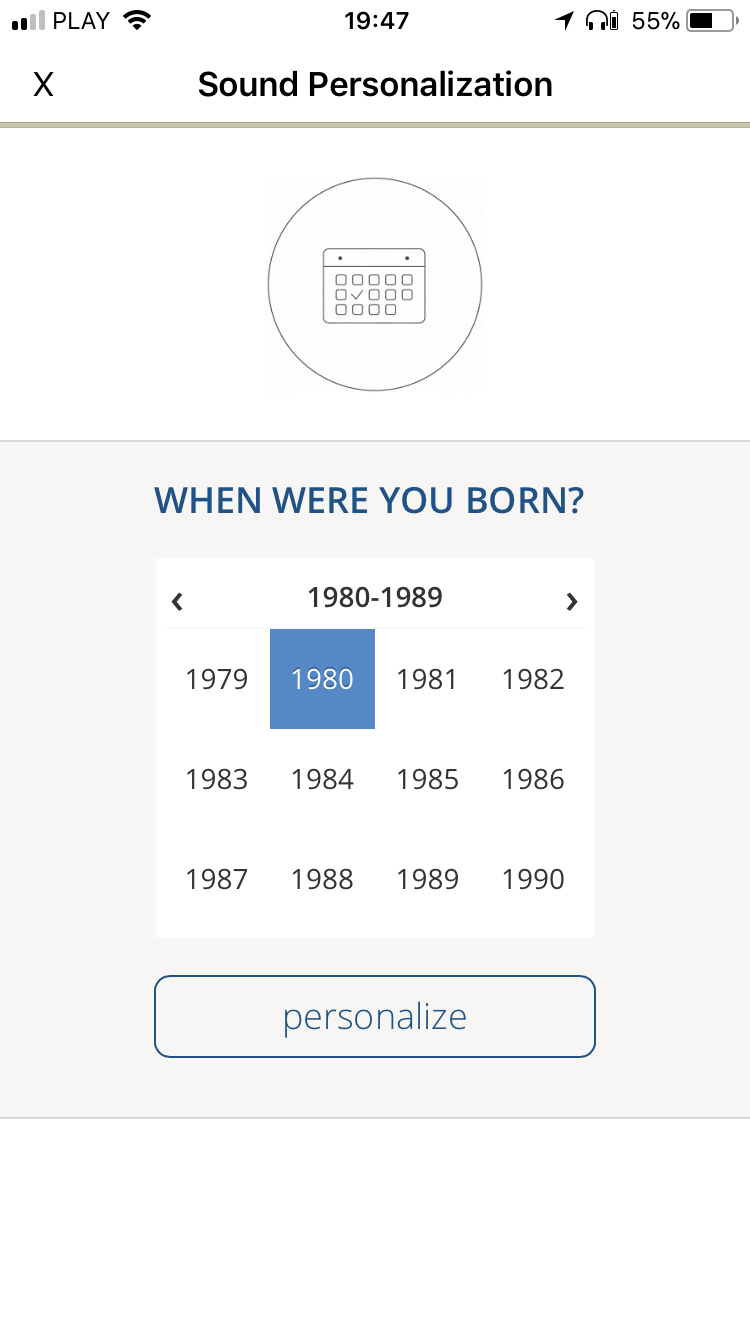The height and width of the screenshot is (1334, 750).
Task: Pick 1982 from the year grid
Action: pyautogui.click(x=533, y=680)
